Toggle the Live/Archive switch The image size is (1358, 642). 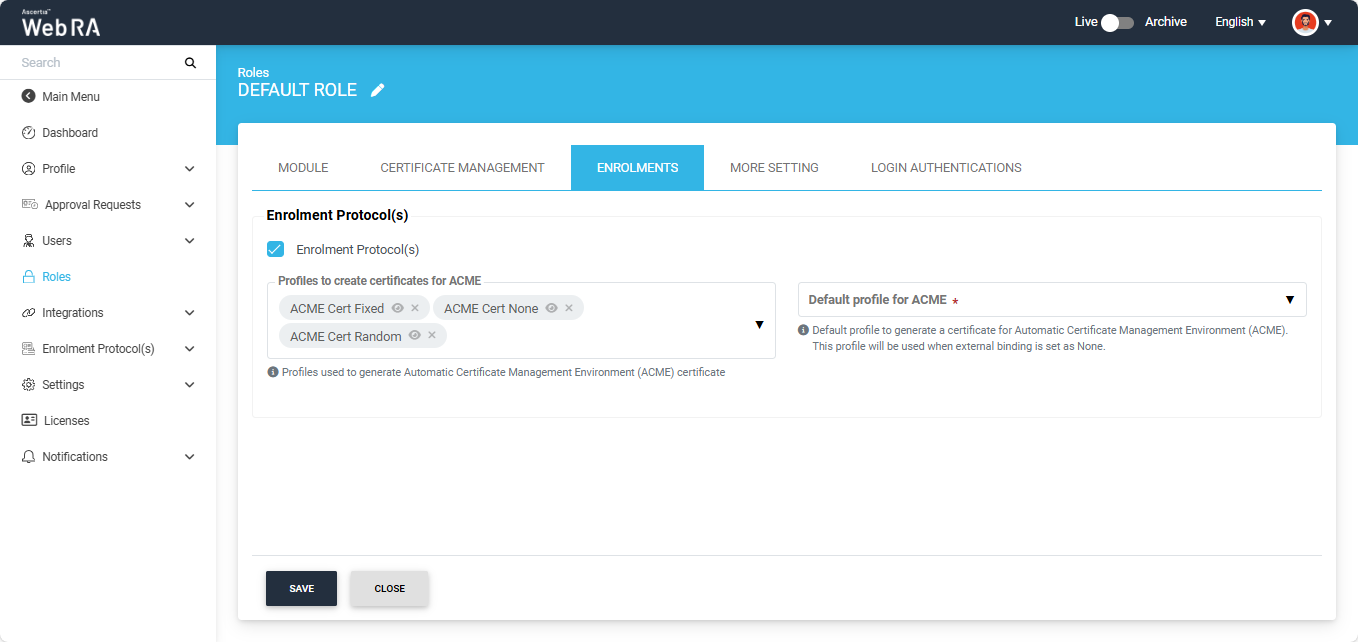click(x=1117, y=22)
